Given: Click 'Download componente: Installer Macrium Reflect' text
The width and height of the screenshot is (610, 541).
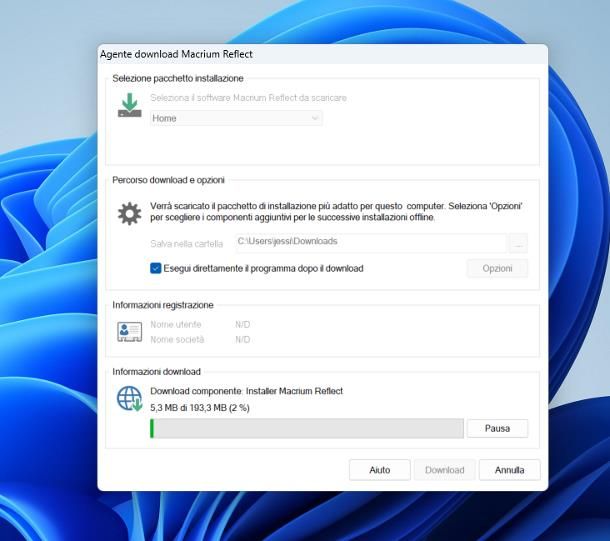Looking at the screenshot, I should (247, 391).
